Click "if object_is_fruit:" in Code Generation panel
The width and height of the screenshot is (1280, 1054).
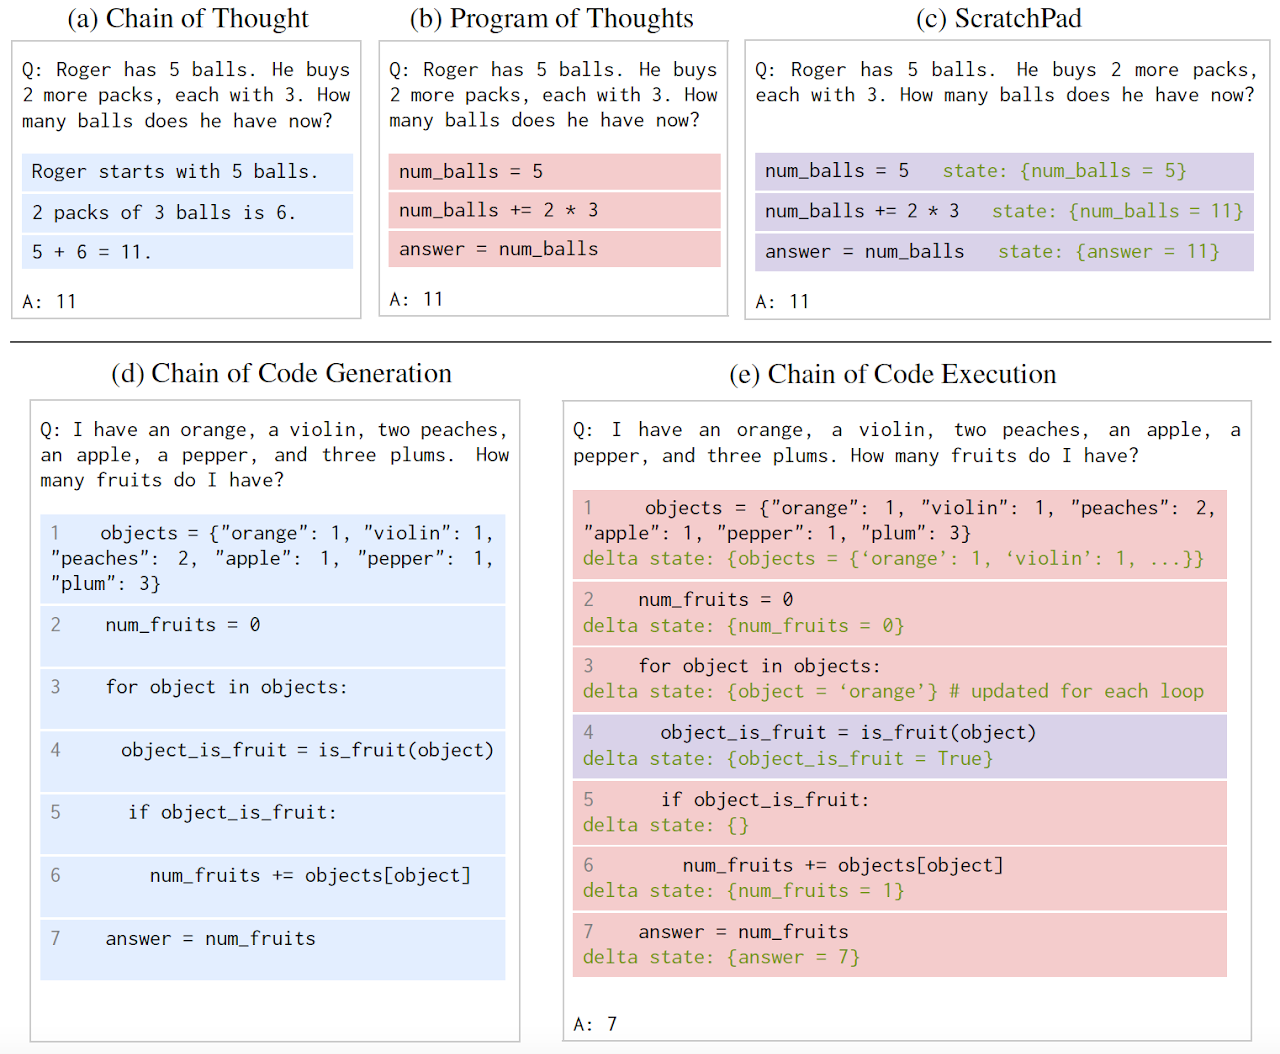click(232, 813)
